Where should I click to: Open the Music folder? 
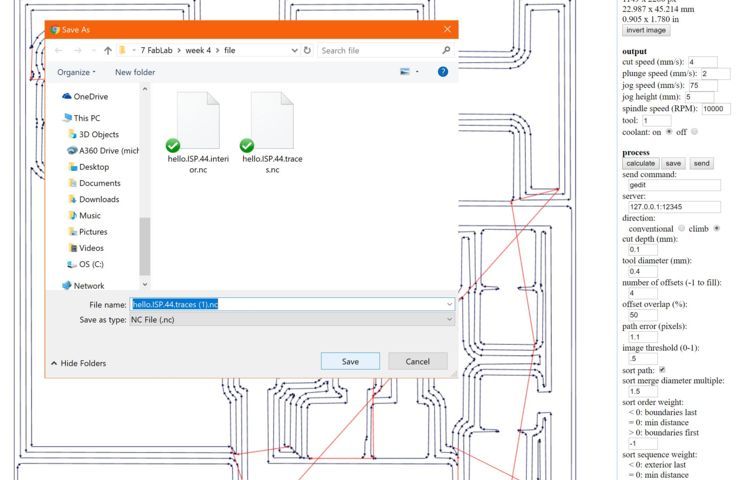[x=85, y=216]
